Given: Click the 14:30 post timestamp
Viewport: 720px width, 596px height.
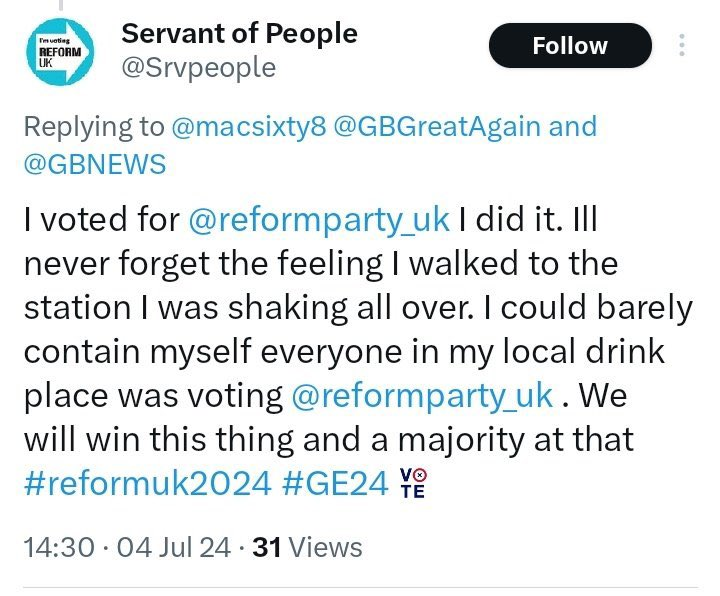Looking at the screenshot, I should coord(58,547).
